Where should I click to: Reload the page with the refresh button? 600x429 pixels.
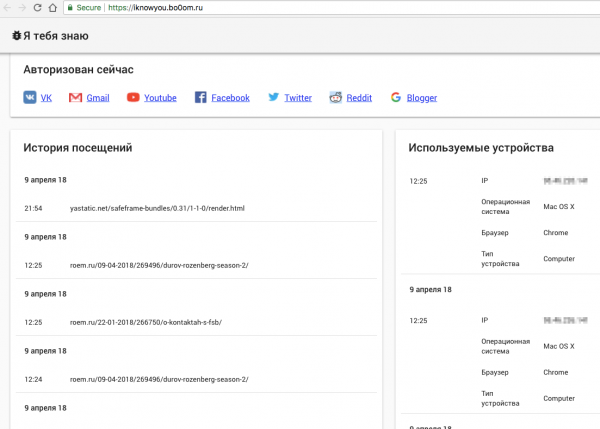pos(37,7)
